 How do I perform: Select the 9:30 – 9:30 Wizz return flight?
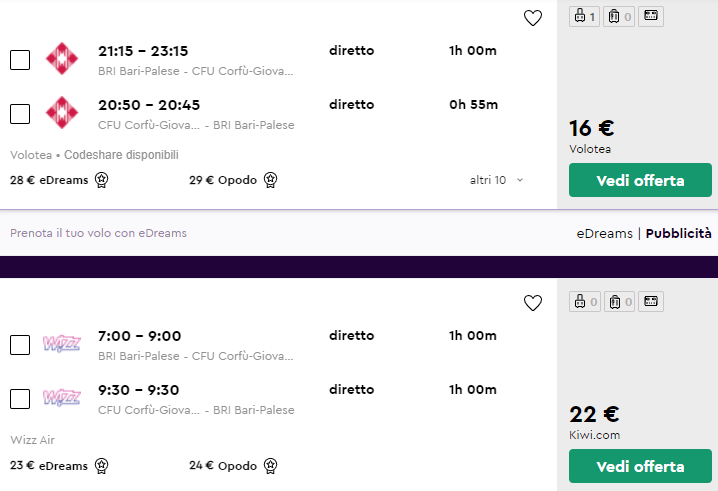[20, 398]
